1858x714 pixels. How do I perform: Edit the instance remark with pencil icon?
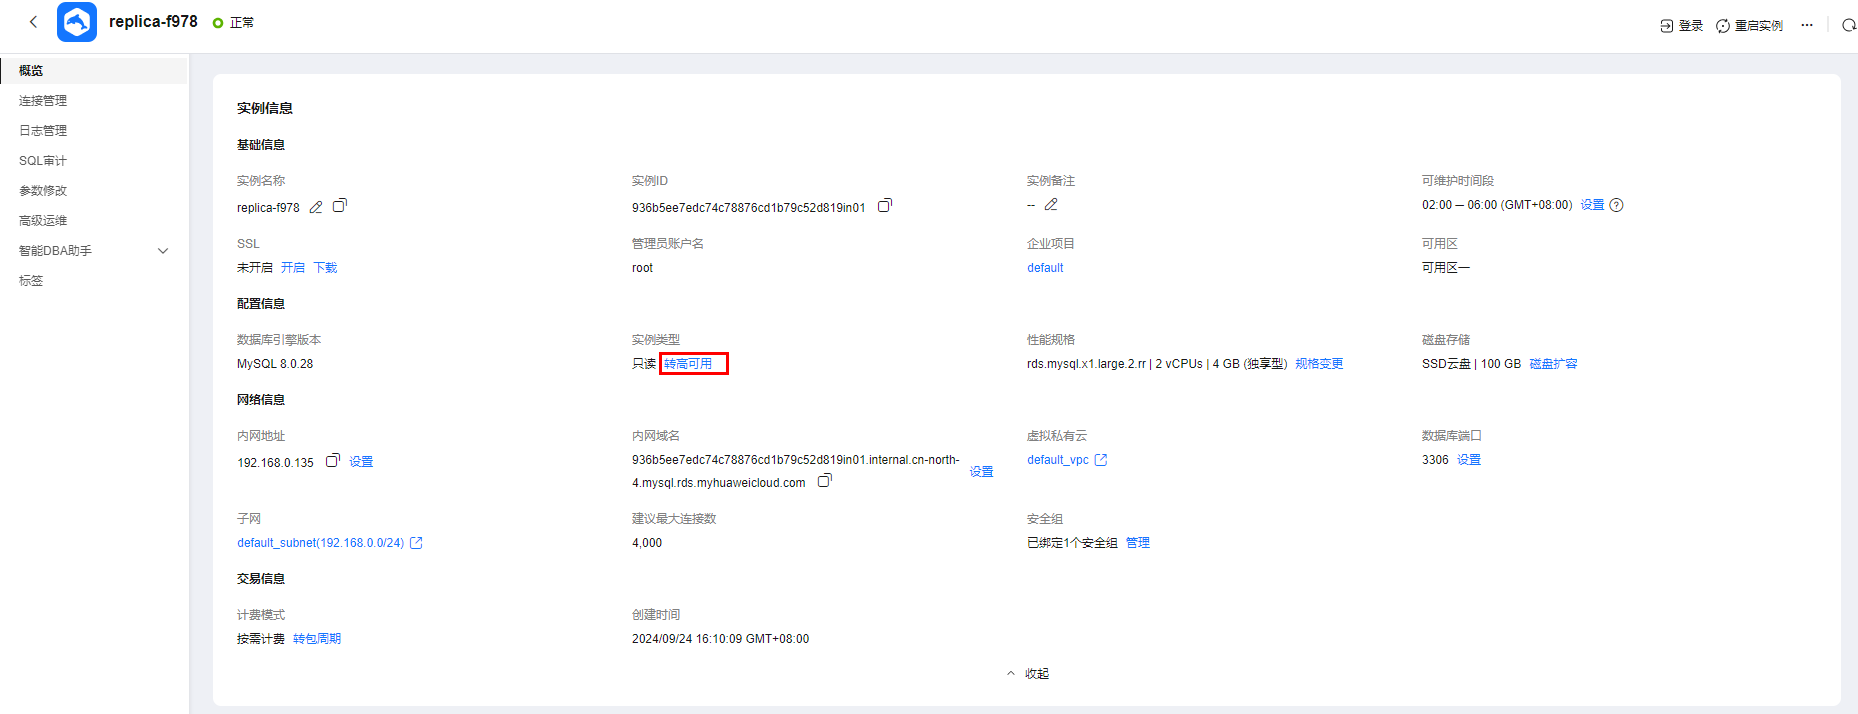pos(1051,205)
